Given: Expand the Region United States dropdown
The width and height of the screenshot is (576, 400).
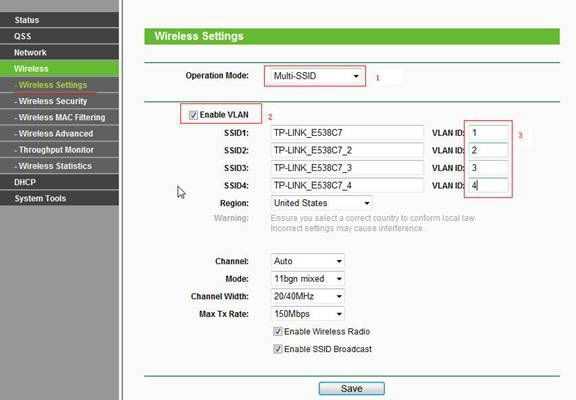Looking at the screenshot, I should pyautogui.click(x=321, y=203).
